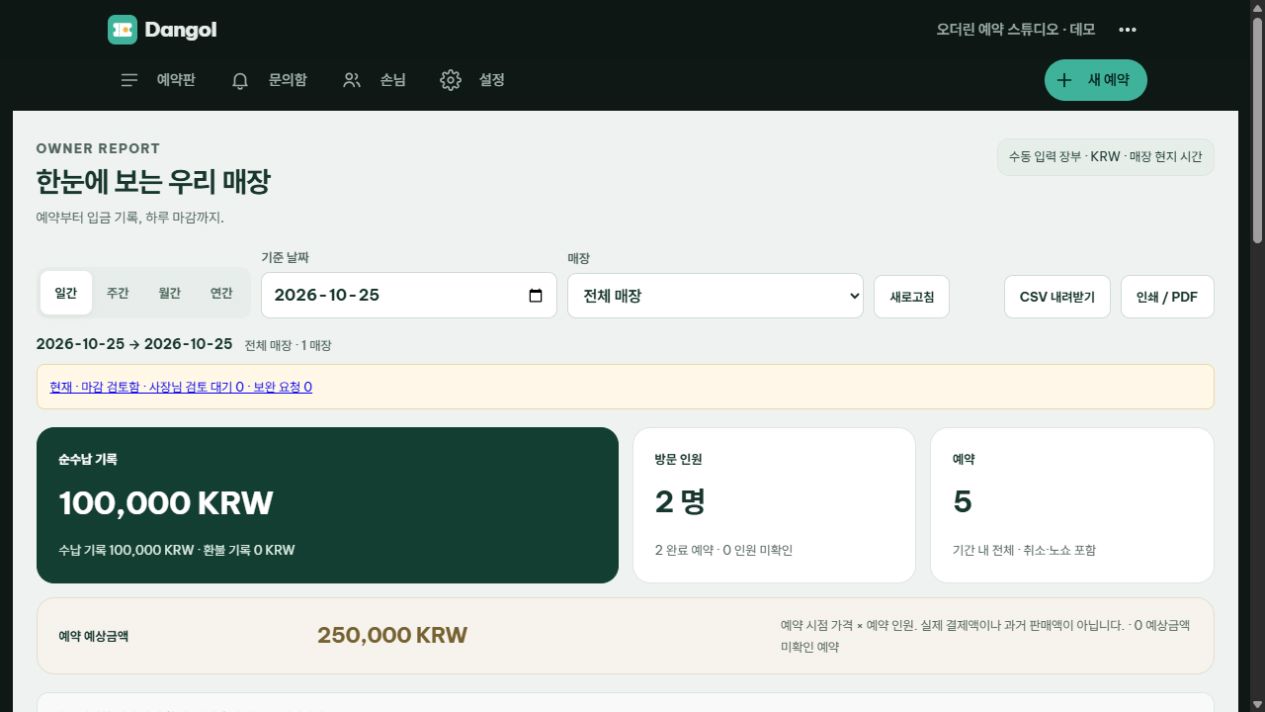Click the 설정 gear icon
1265x712 pixels.
pyautogui.click(x=450, y=80)
